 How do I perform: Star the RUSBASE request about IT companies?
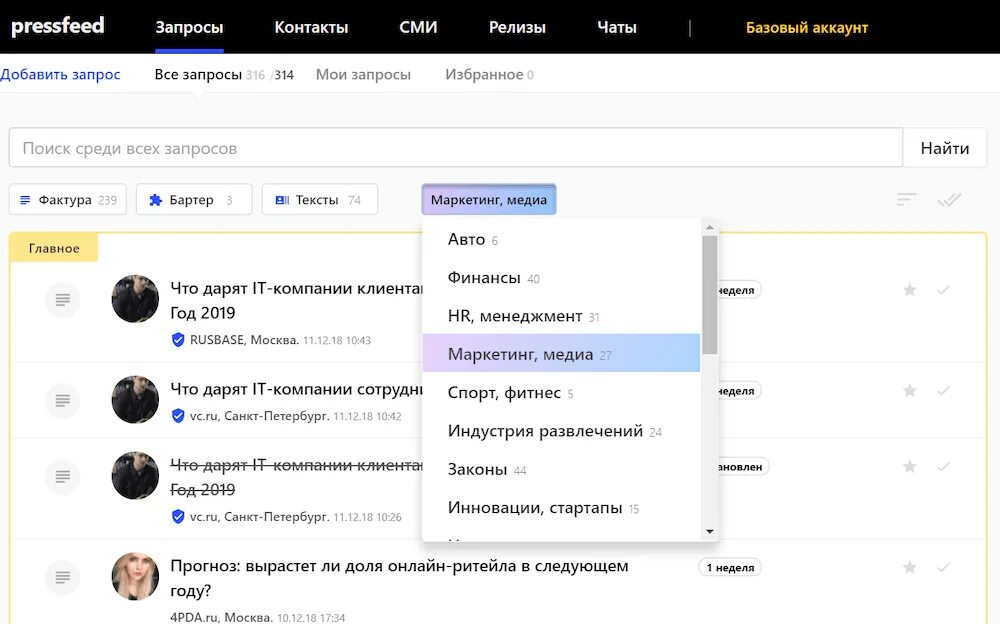pyautogui.click(x=910, y=290)
